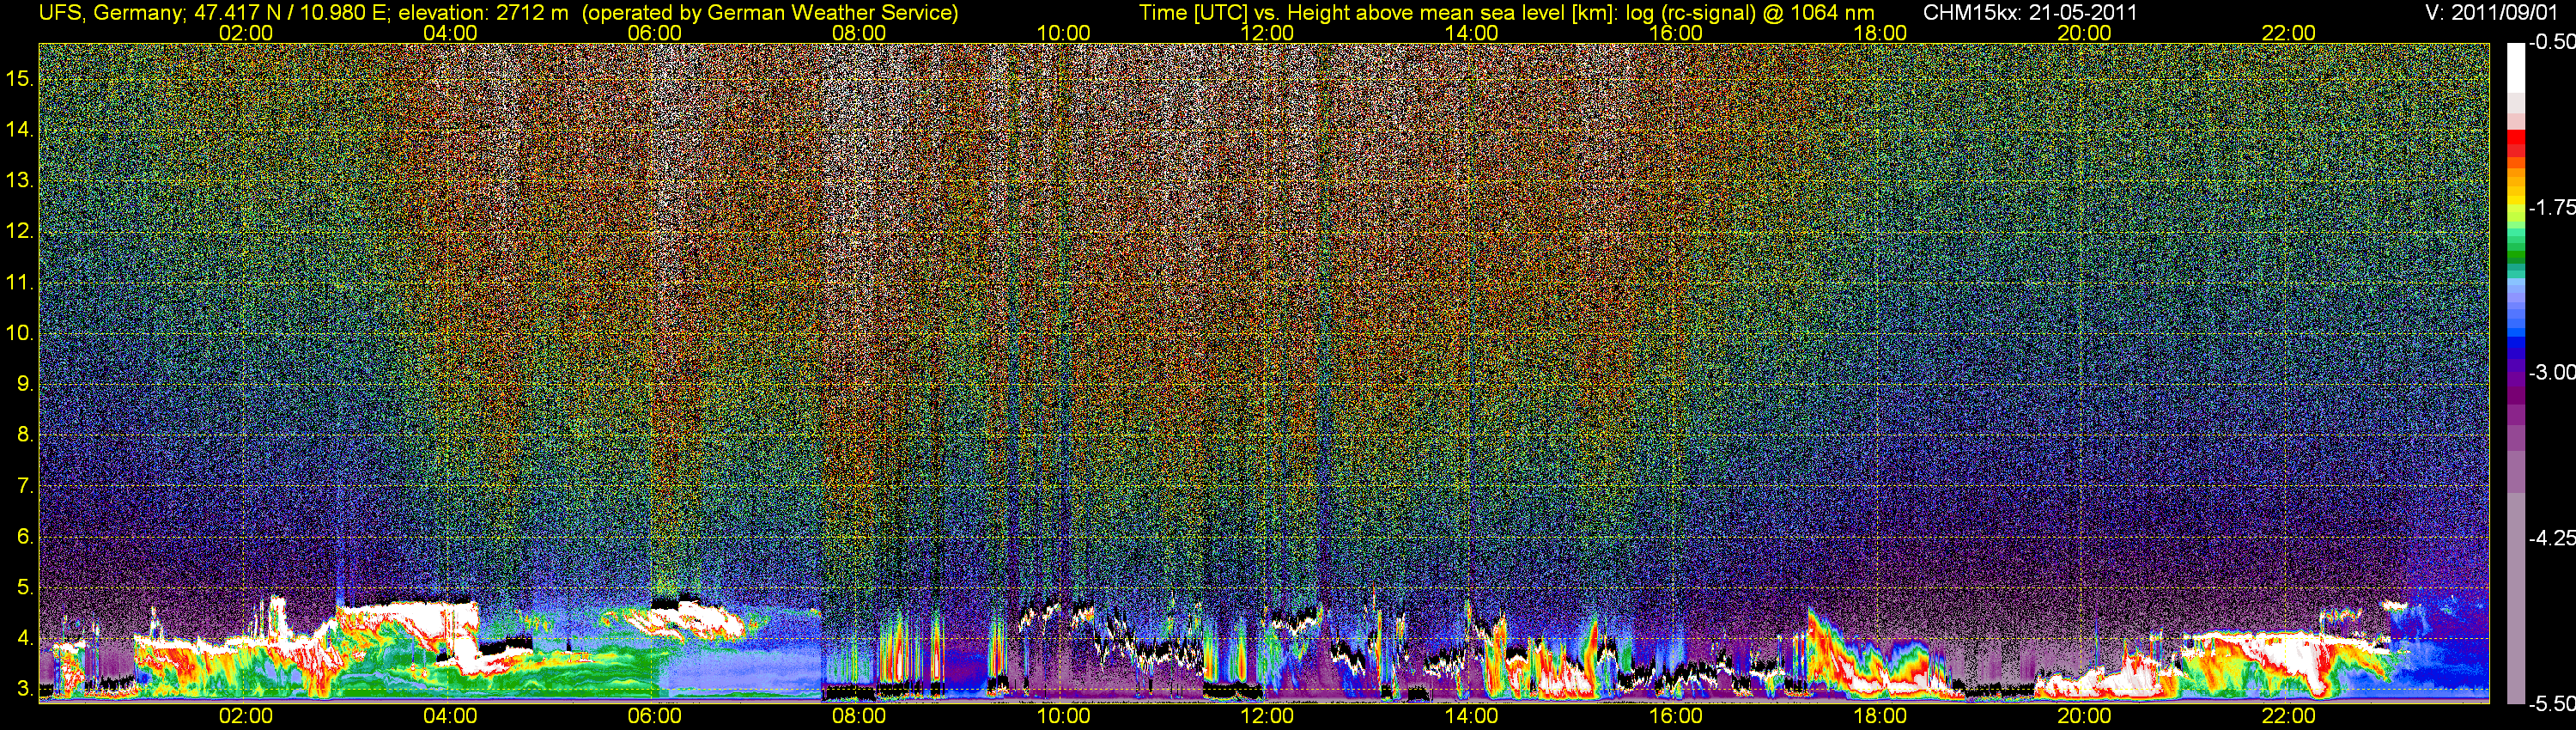Click the color scale value '-4.25'

(x=2551, y=538)
